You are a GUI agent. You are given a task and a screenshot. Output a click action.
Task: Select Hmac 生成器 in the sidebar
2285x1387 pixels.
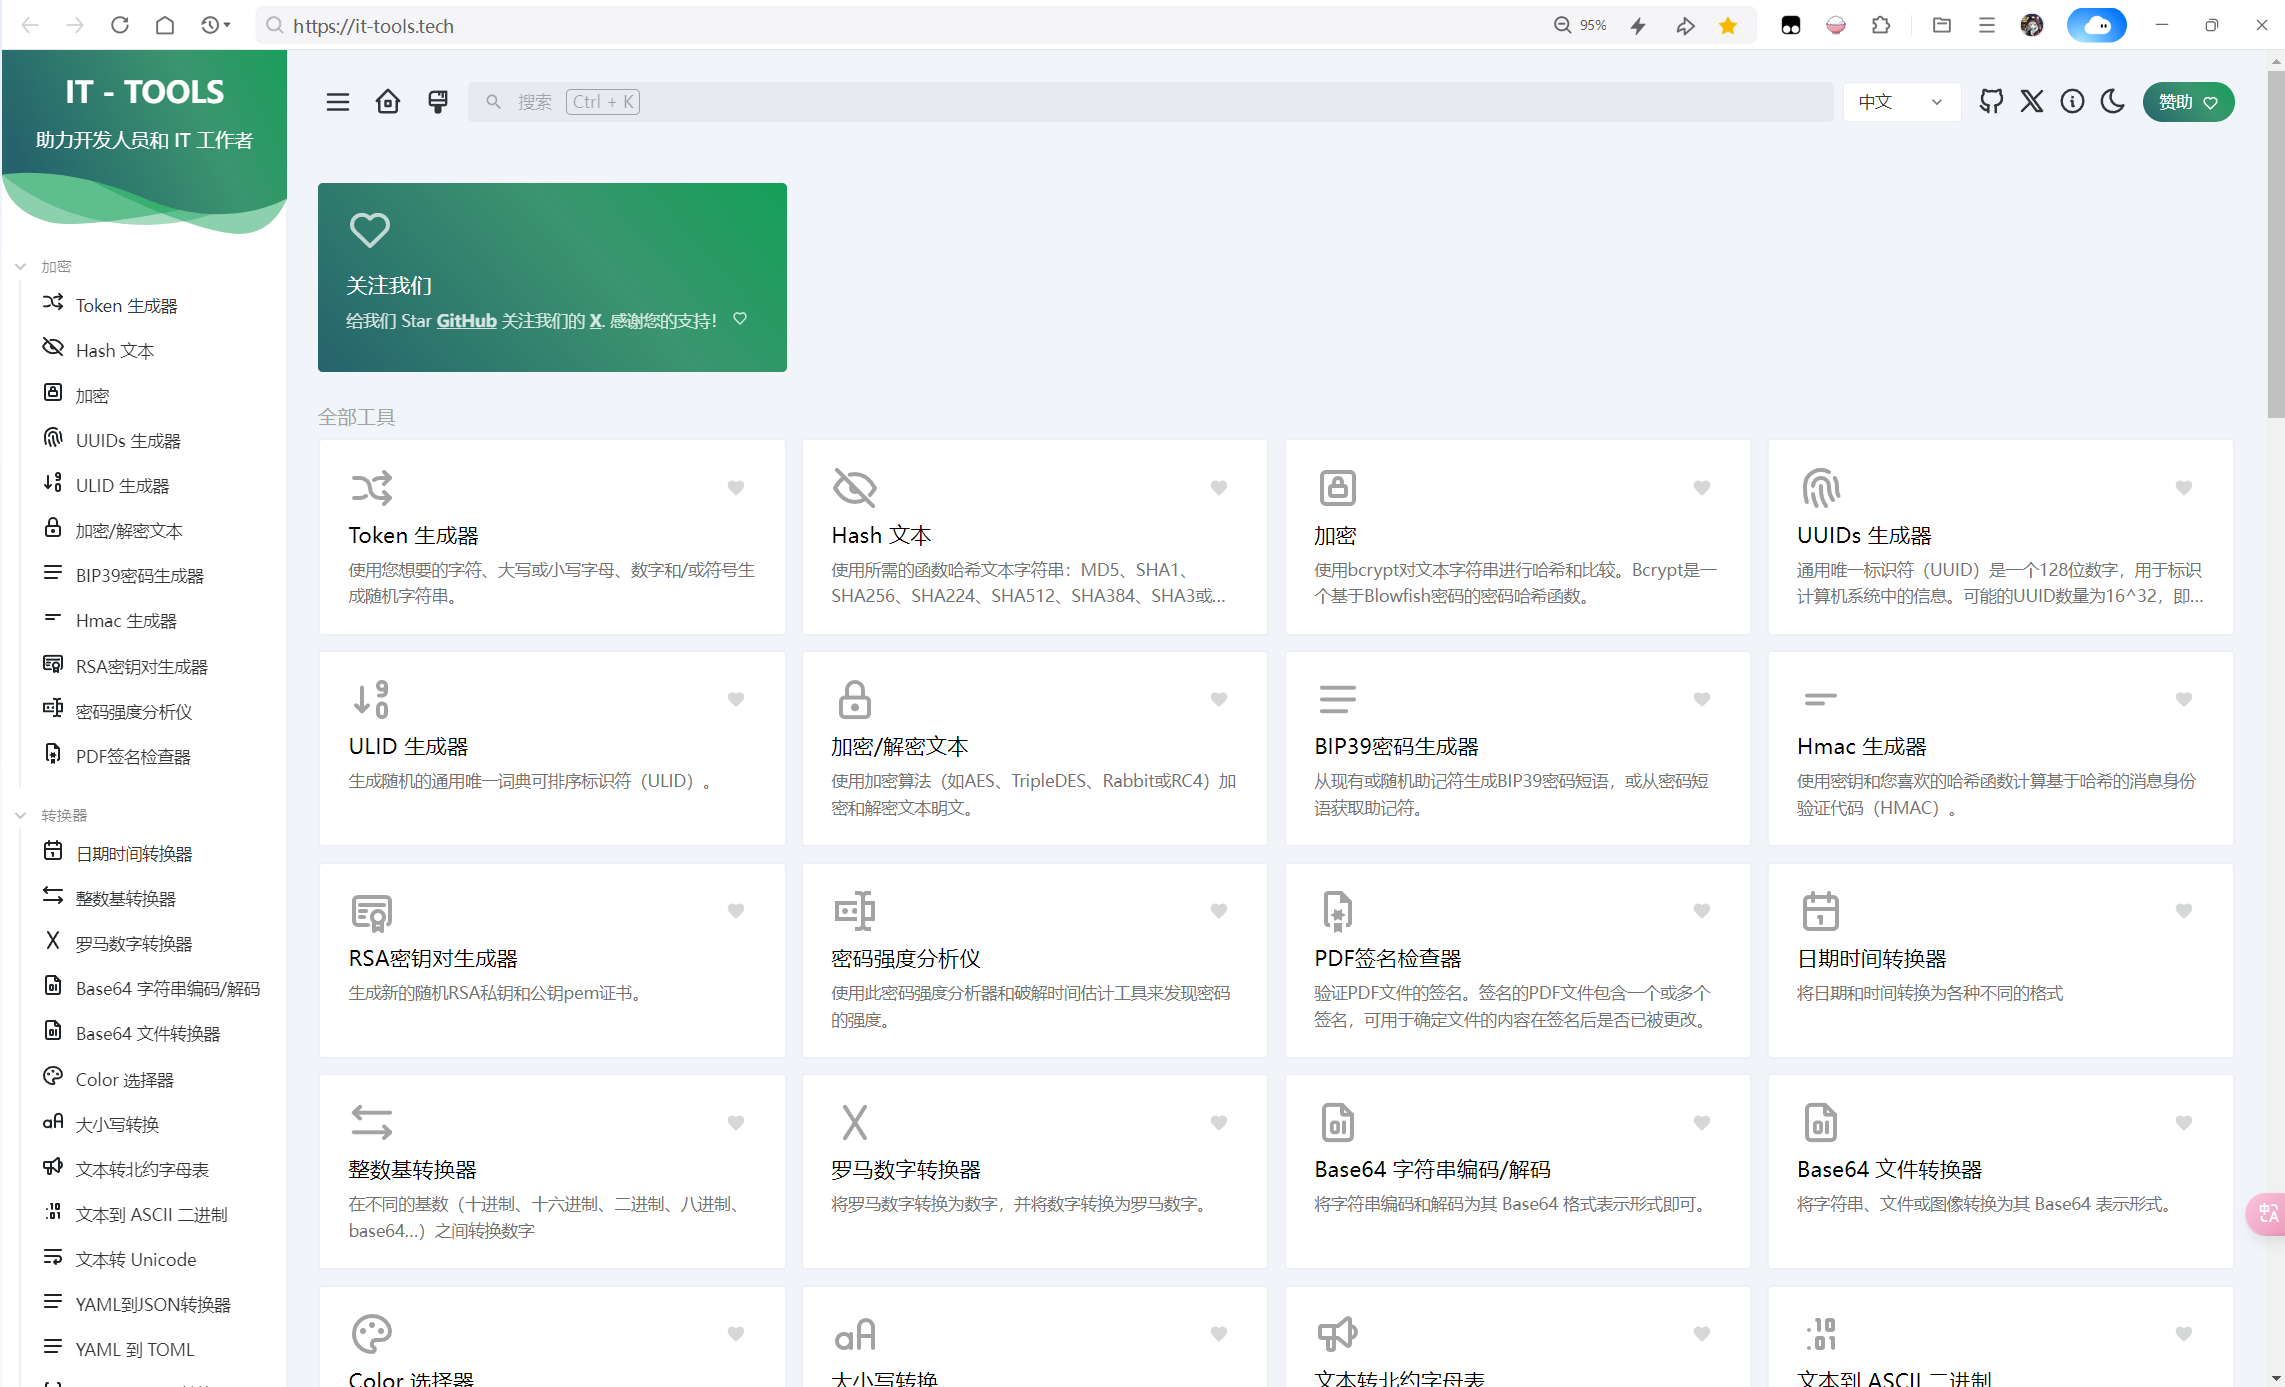pos(126,621)
